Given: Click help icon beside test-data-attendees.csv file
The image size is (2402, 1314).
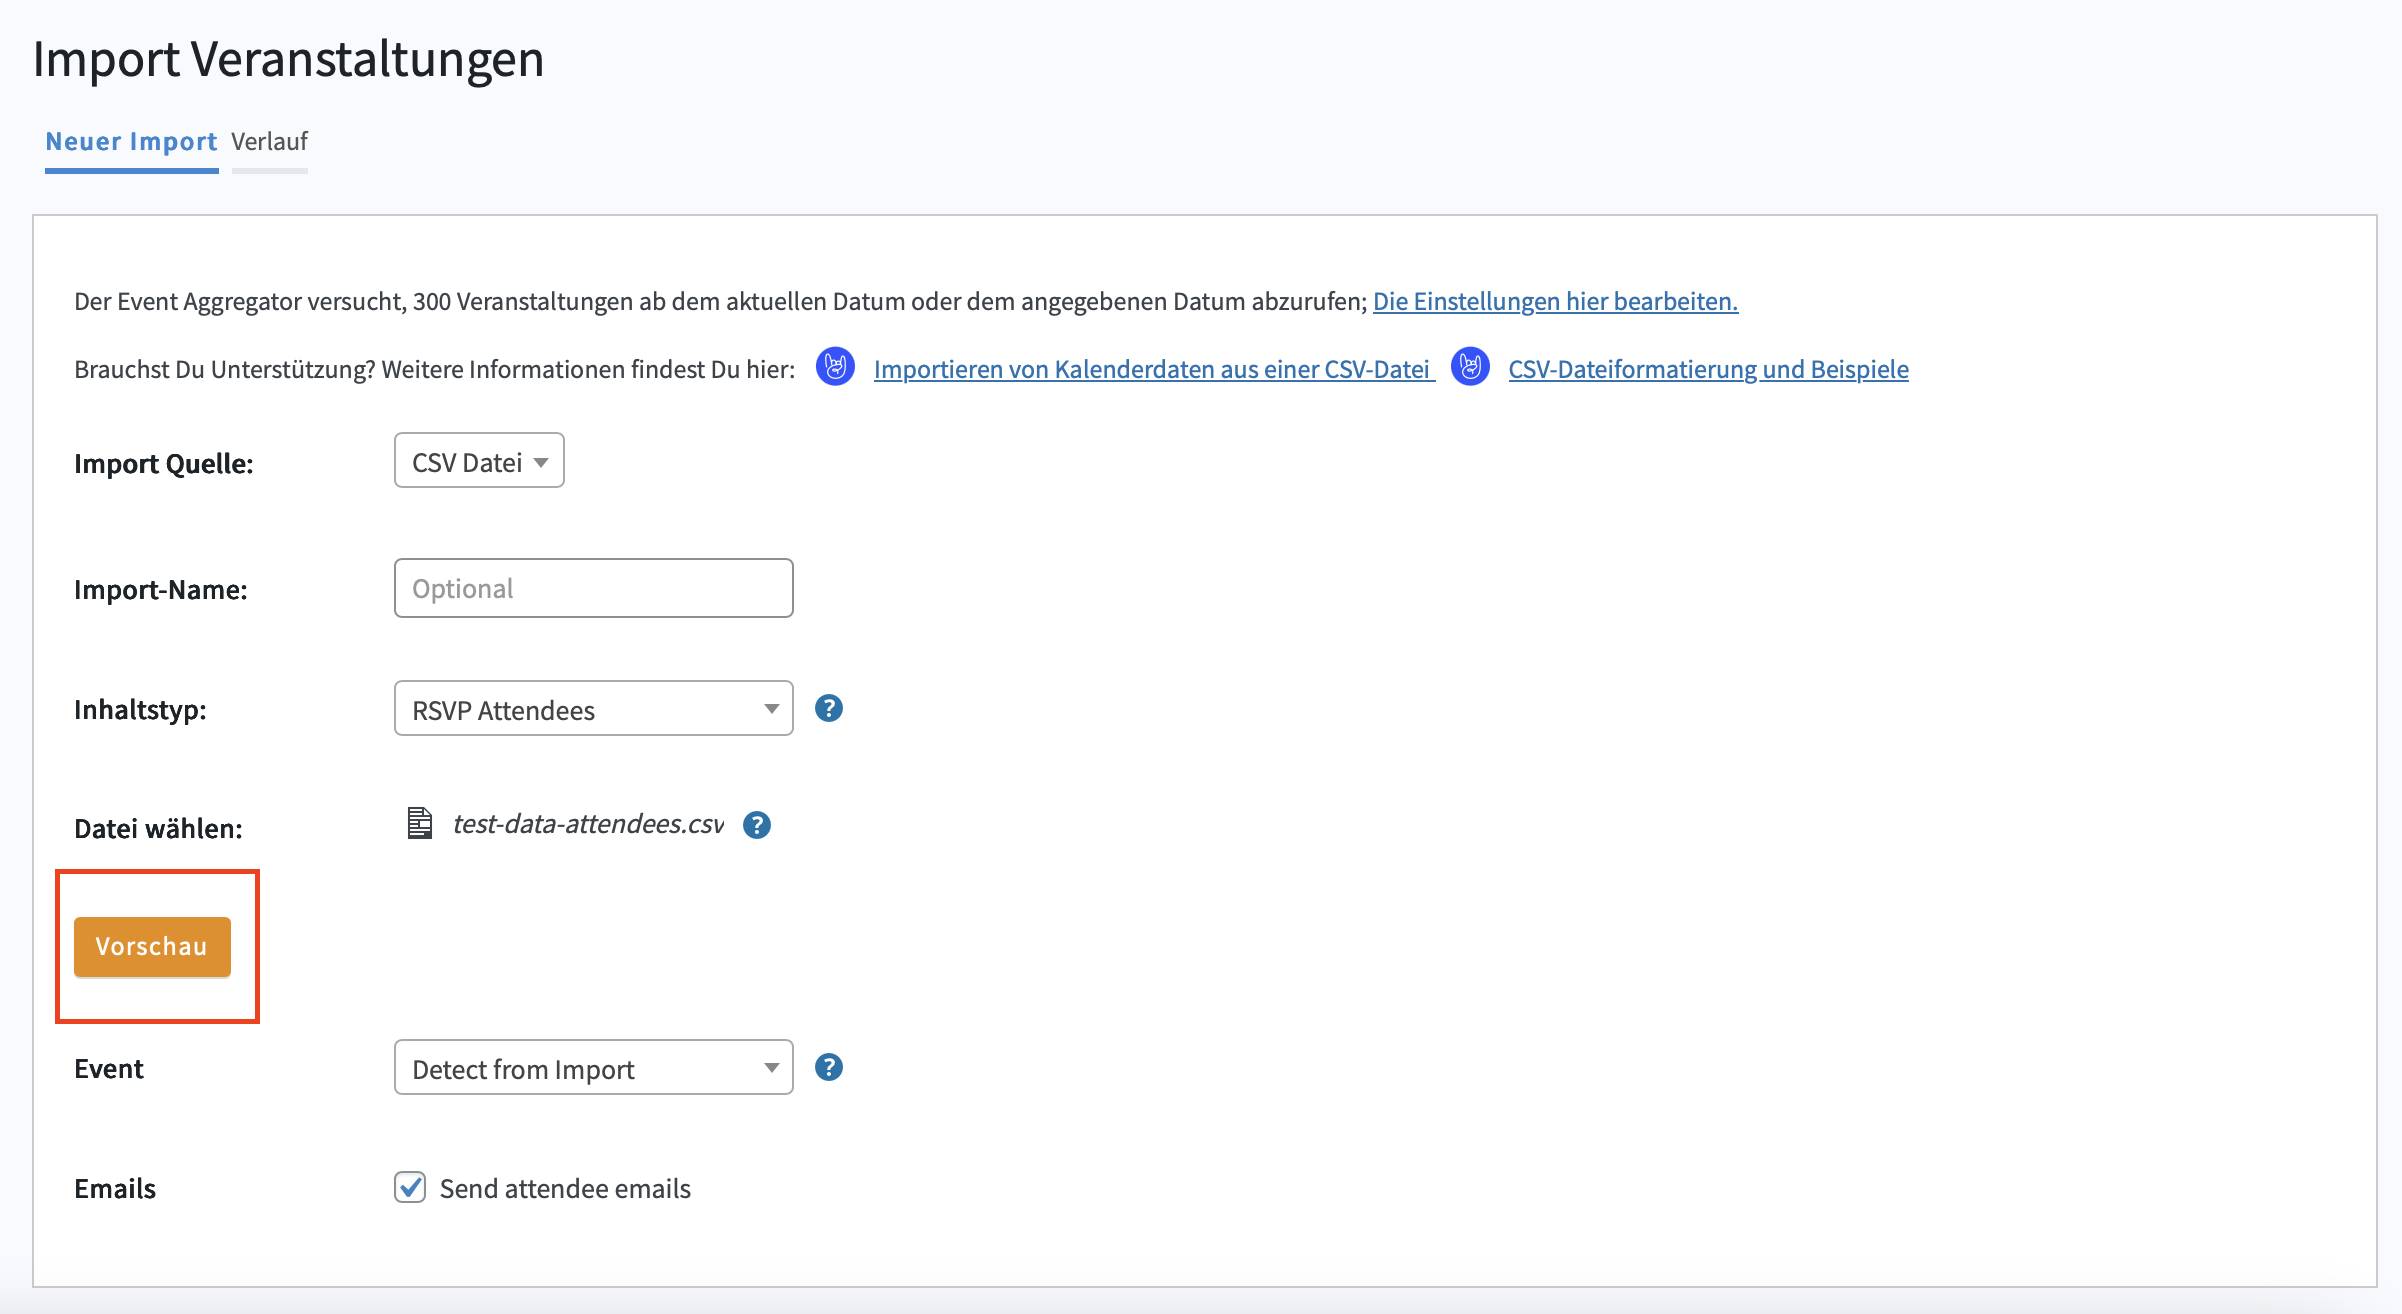Looking at the screenshot, I should [756, 825].
